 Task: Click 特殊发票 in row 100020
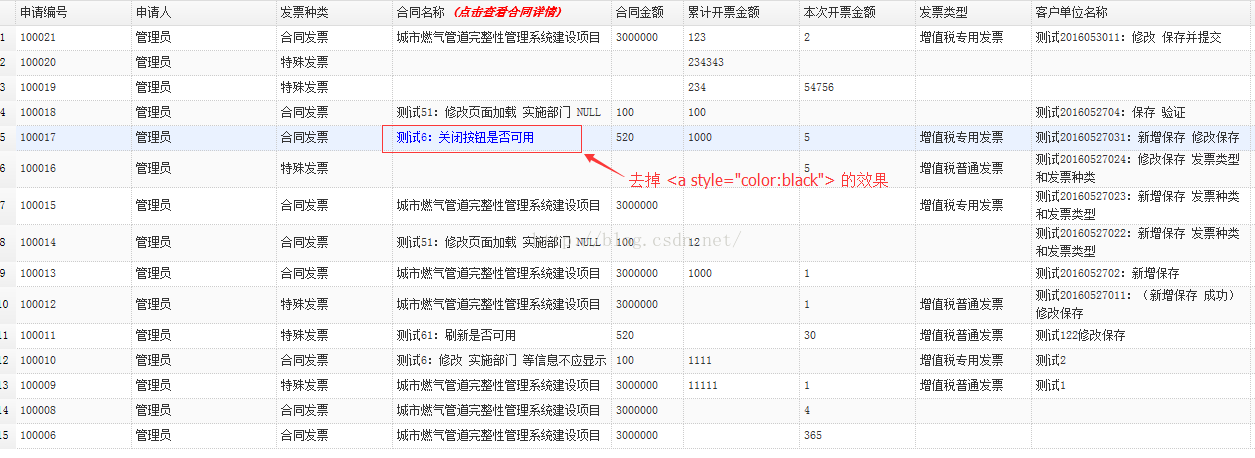(x=304, y=62)
